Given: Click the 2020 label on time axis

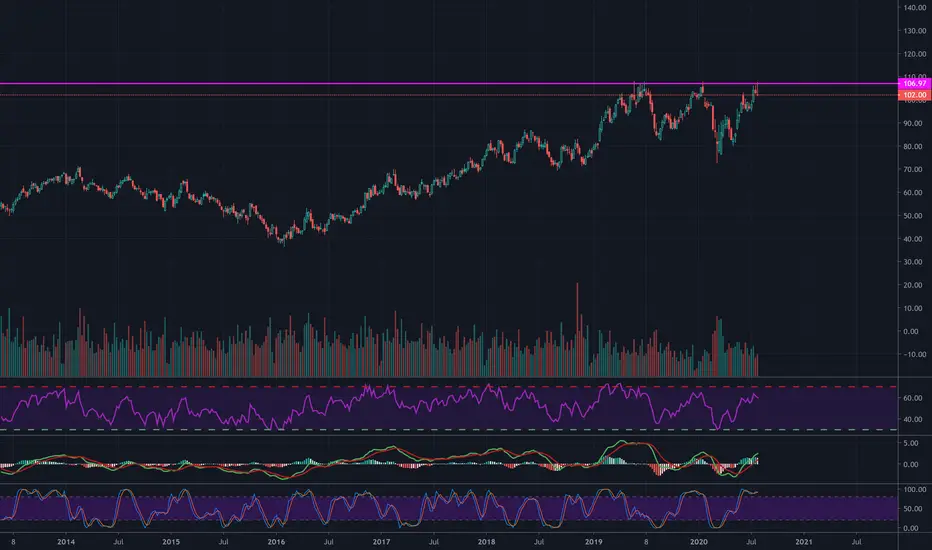Looking at the screenshot, I should click(x=698, y=542).
